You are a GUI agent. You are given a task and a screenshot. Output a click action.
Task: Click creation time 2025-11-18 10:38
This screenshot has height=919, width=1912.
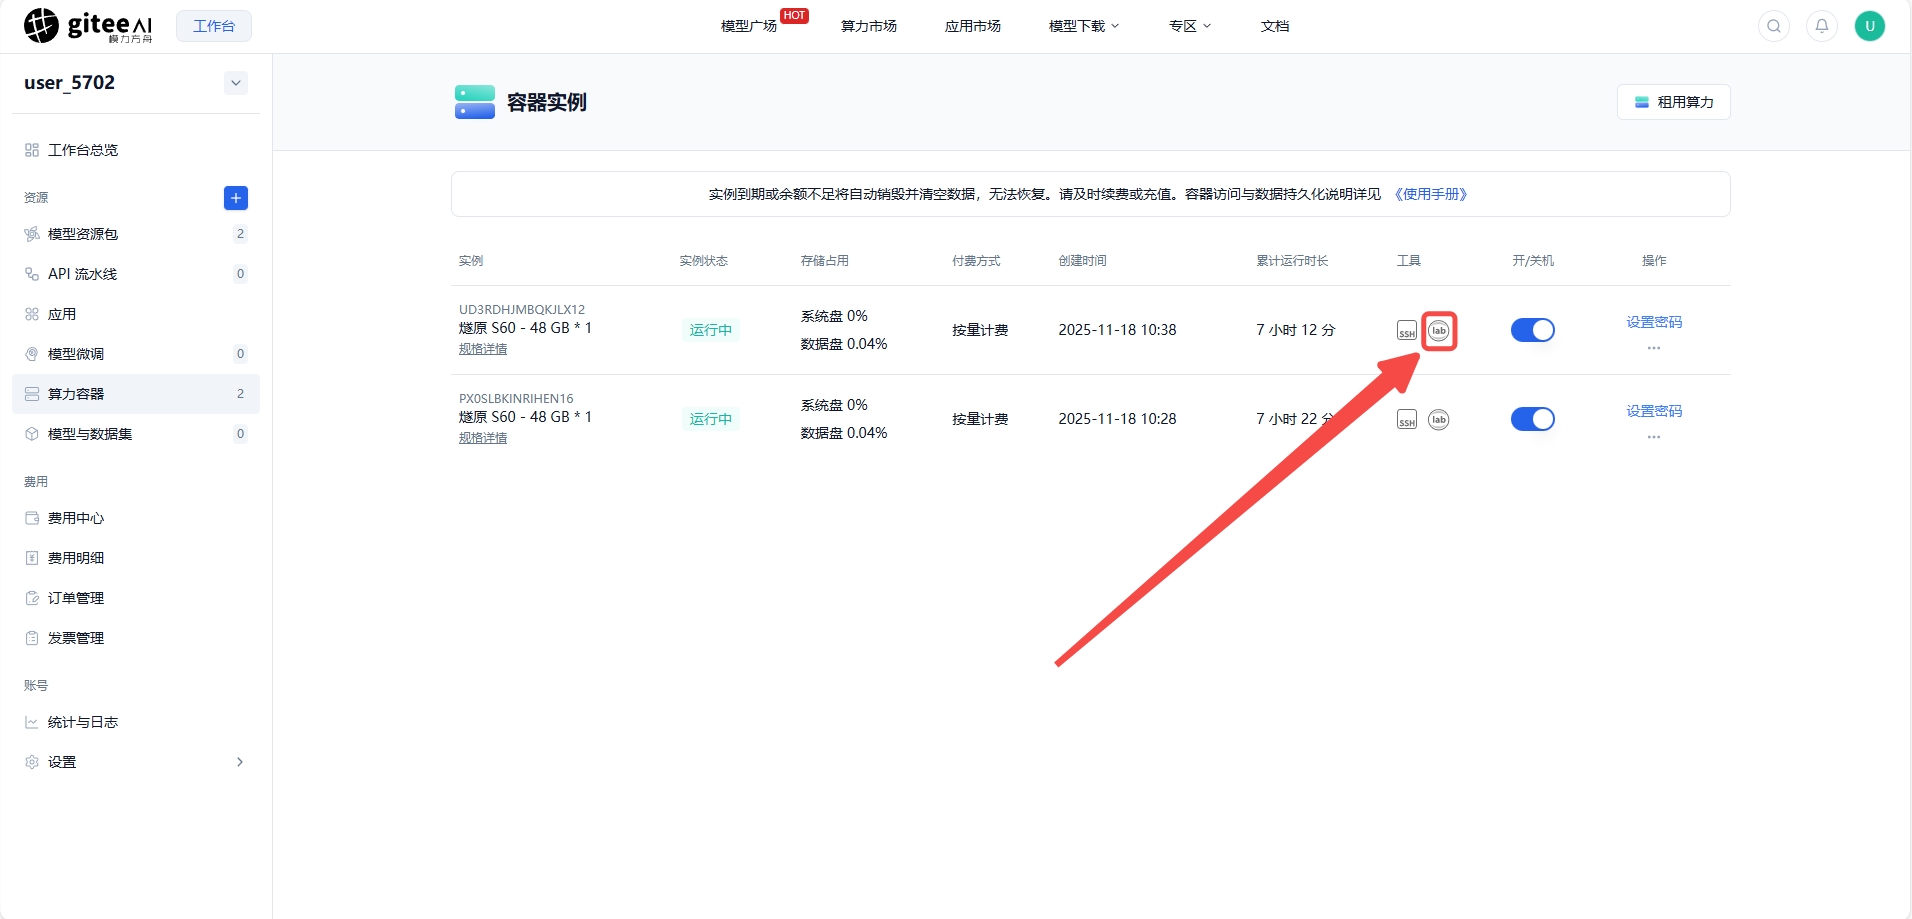pyautogui.click(x=1117, y=330)
